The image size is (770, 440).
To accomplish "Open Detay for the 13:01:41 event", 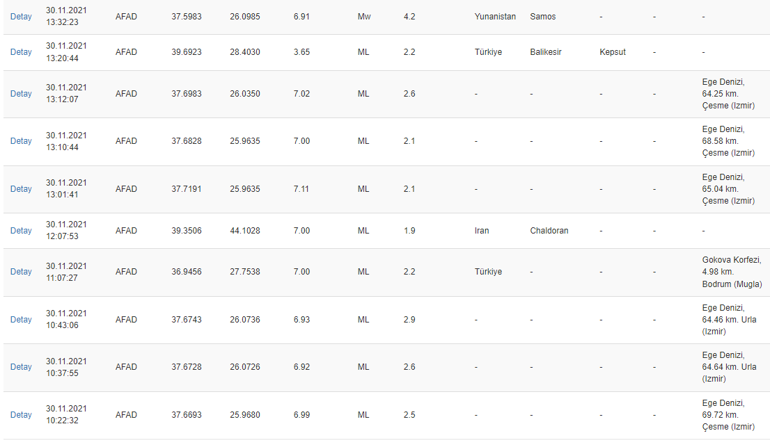I will click(x=21, y=189).
